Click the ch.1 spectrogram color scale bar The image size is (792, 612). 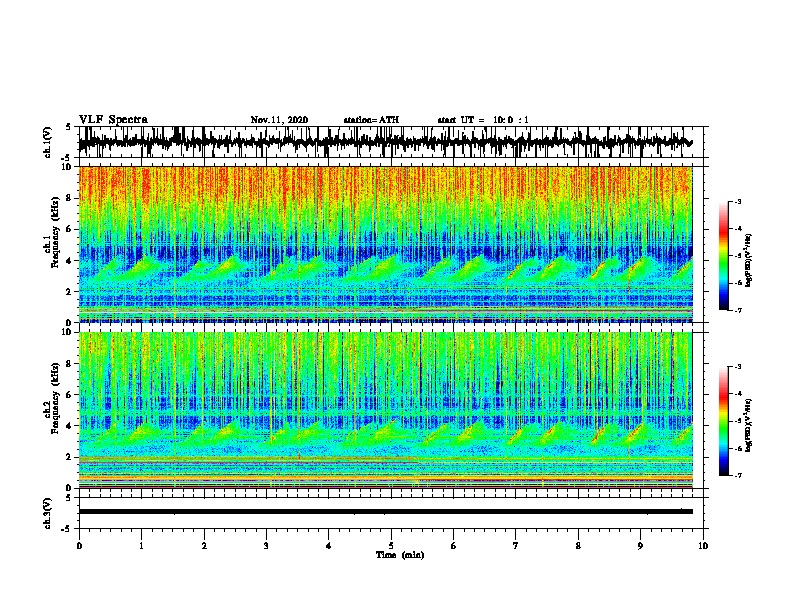click(724, 256)
